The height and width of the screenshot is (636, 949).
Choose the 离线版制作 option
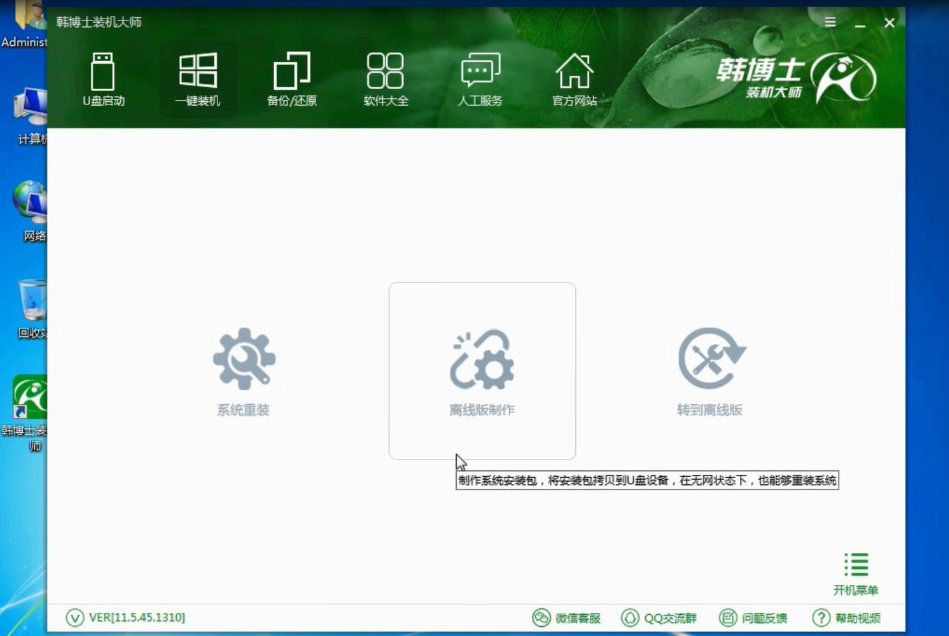pyautogui.click(x=482, y=370)
